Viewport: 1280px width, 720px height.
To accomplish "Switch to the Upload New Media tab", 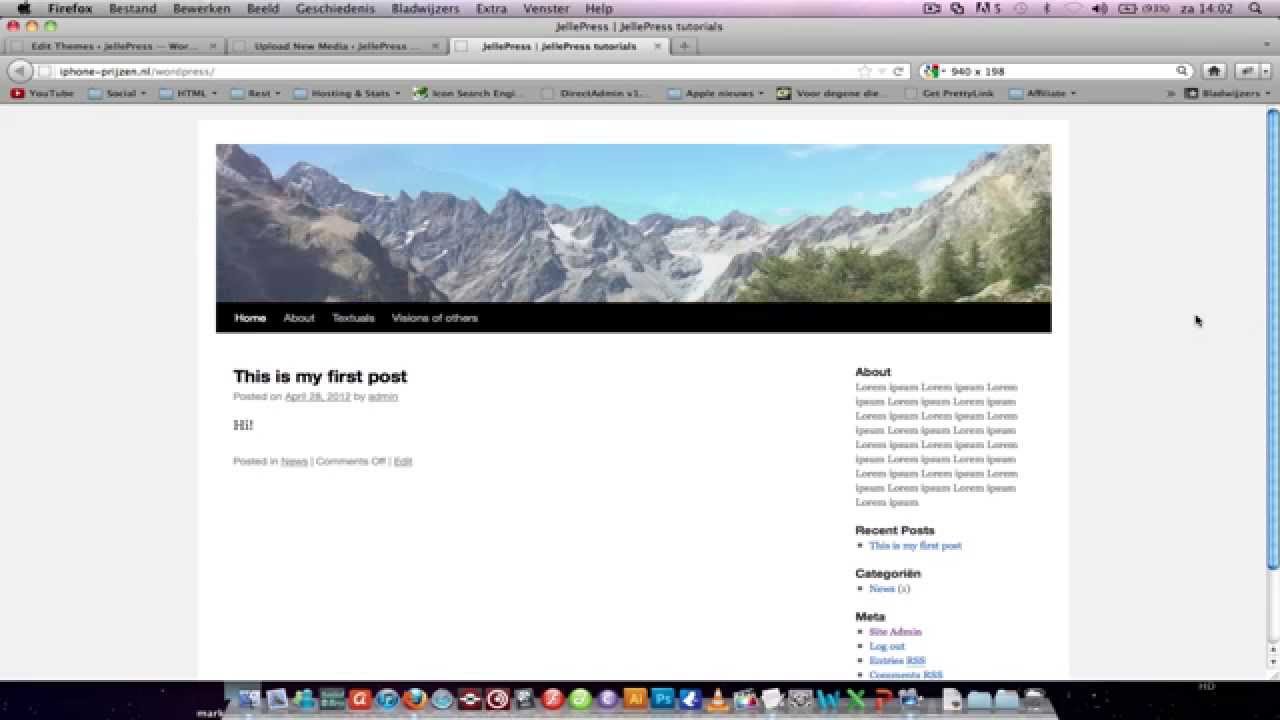I will click(x=336, y=46).
